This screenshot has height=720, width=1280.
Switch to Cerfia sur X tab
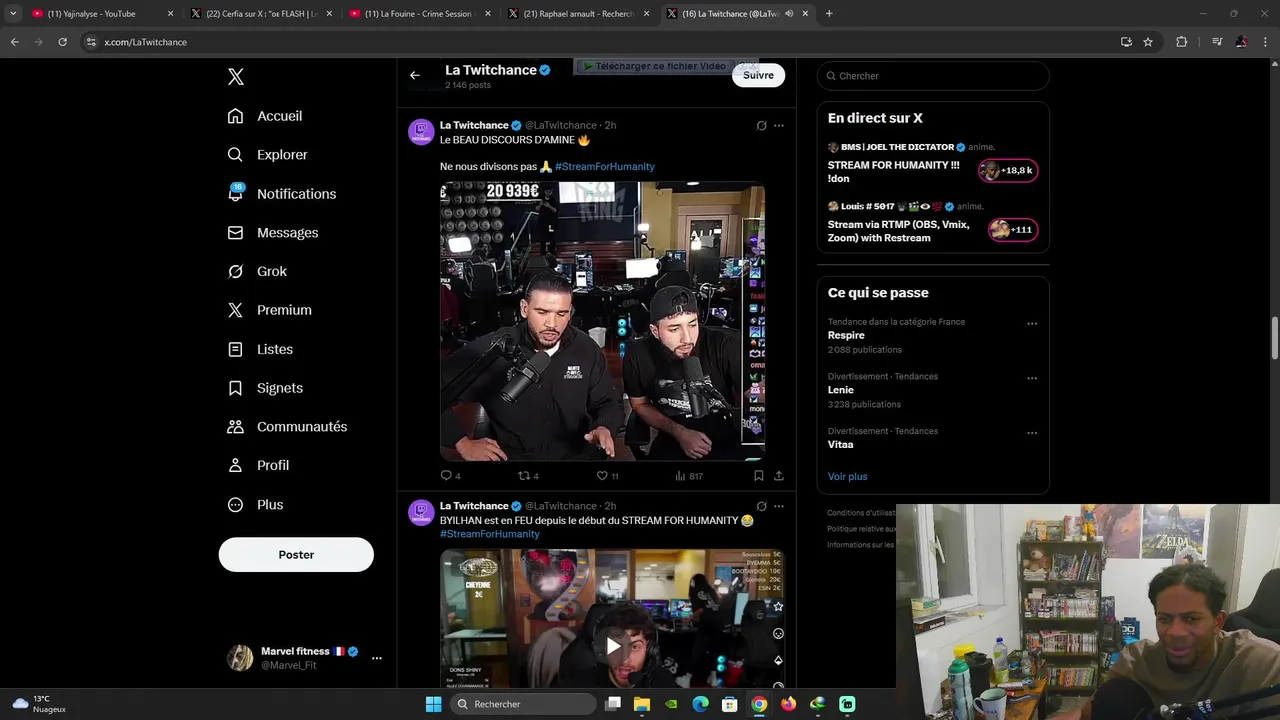[x=260, y=14]
